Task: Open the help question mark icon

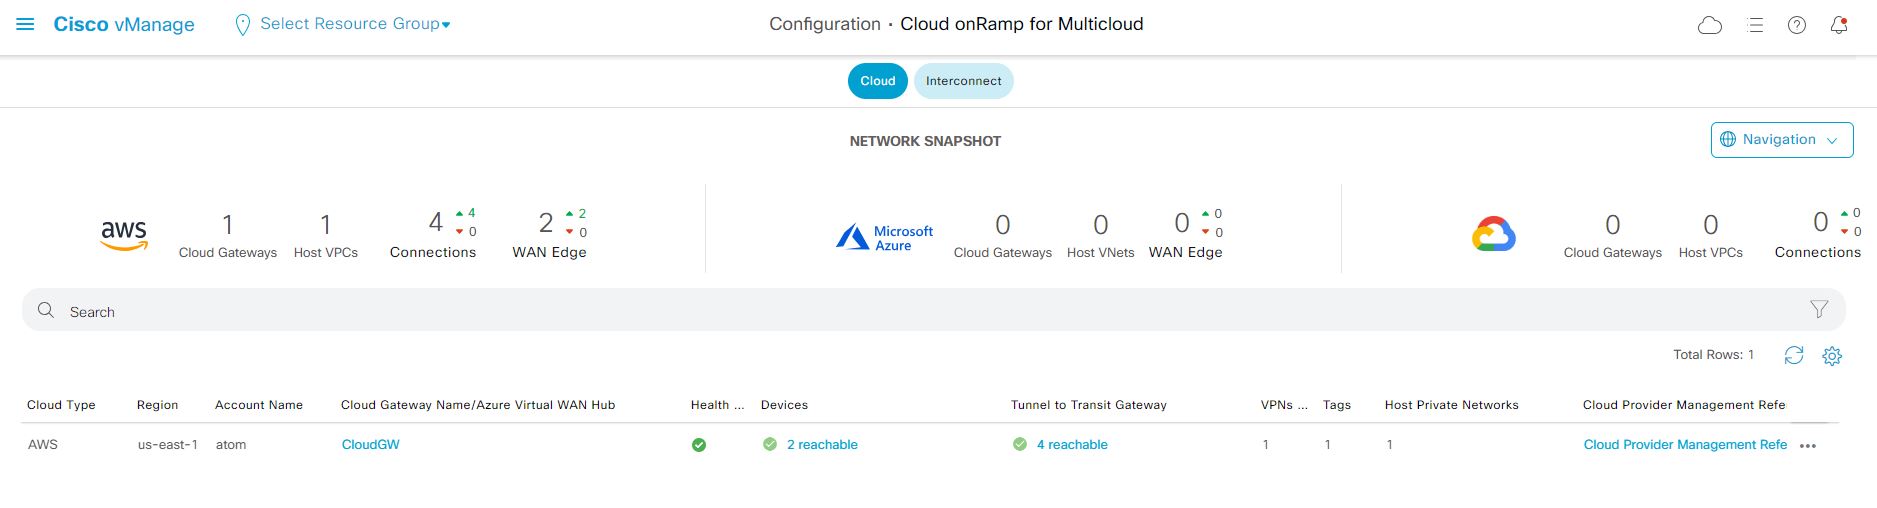Action: (x=1797, y=26)
